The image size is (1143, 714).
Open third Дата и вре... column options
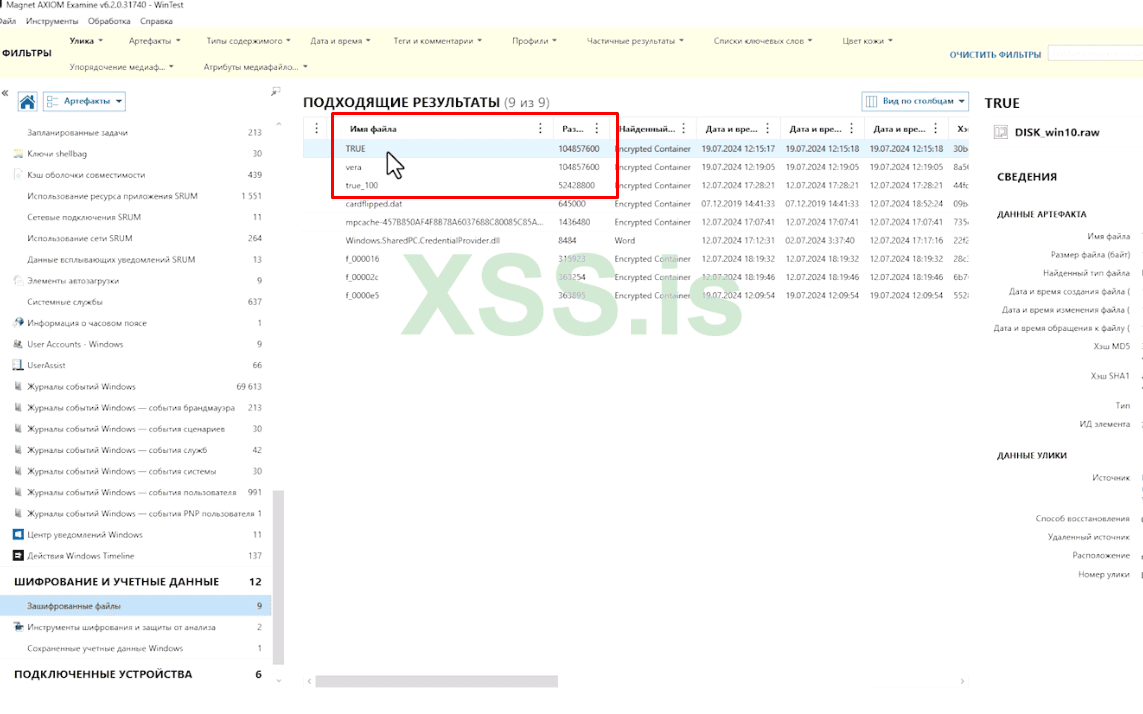(935, 128)
